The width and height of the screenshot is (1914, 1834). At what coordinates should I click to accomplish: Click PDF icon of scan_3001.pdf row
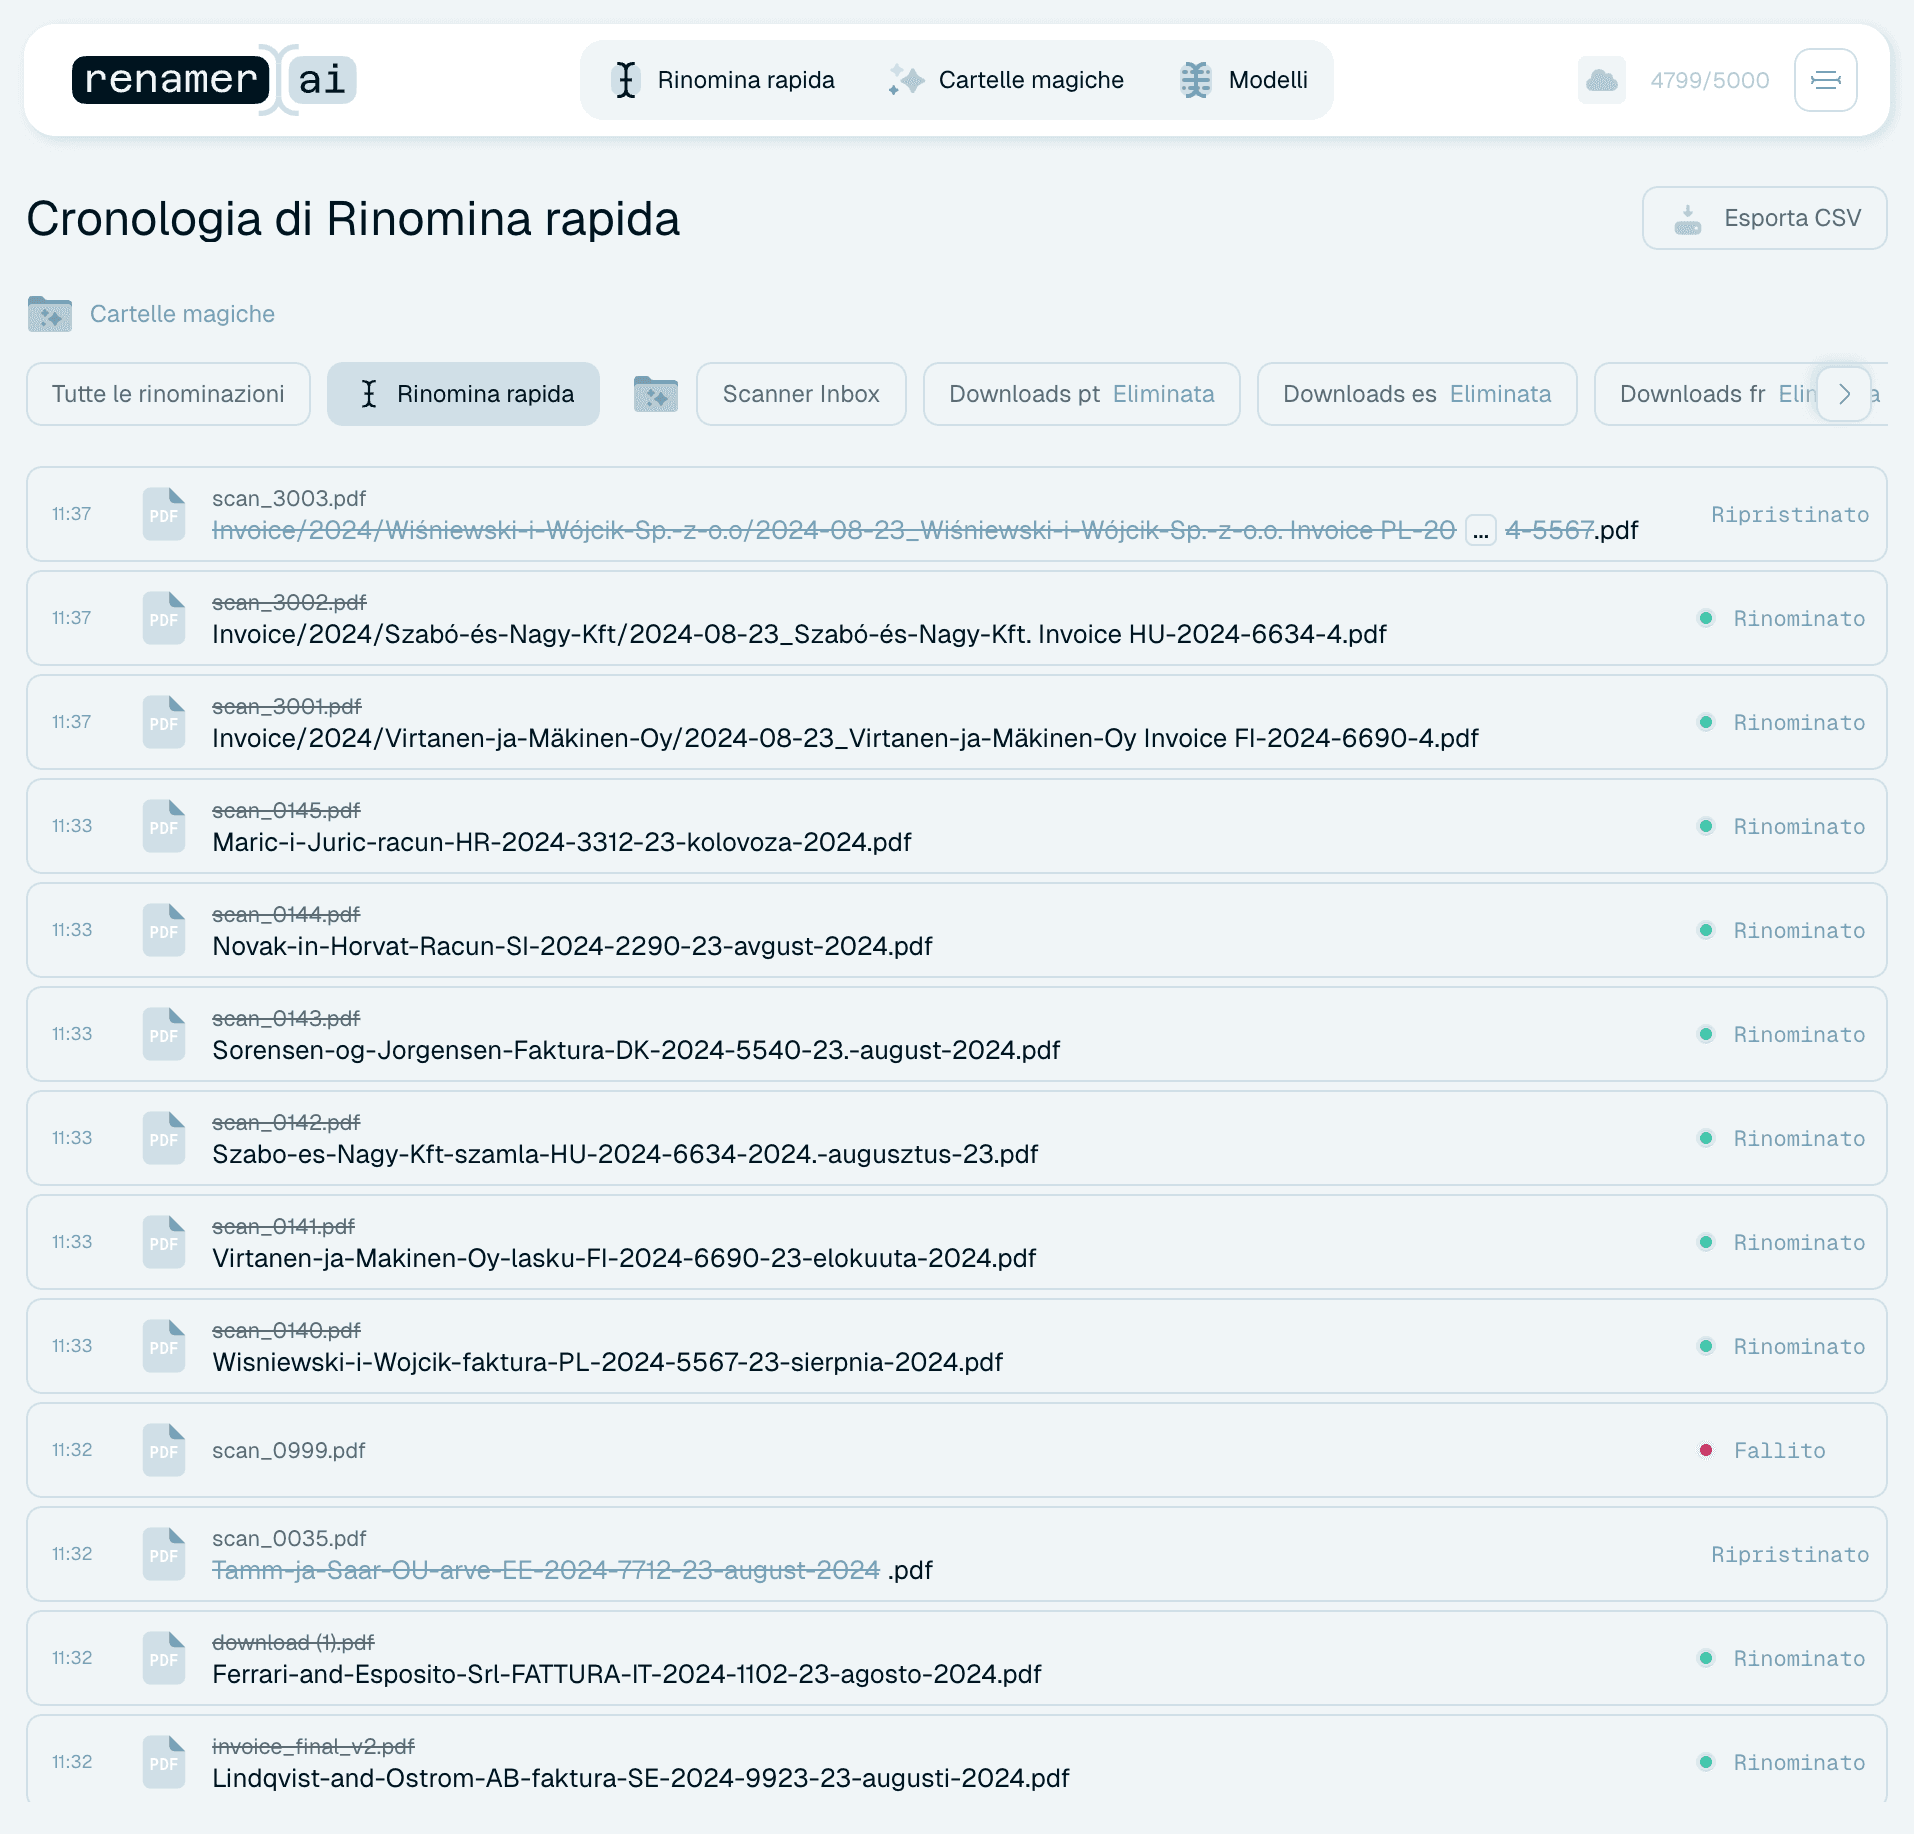164,722
